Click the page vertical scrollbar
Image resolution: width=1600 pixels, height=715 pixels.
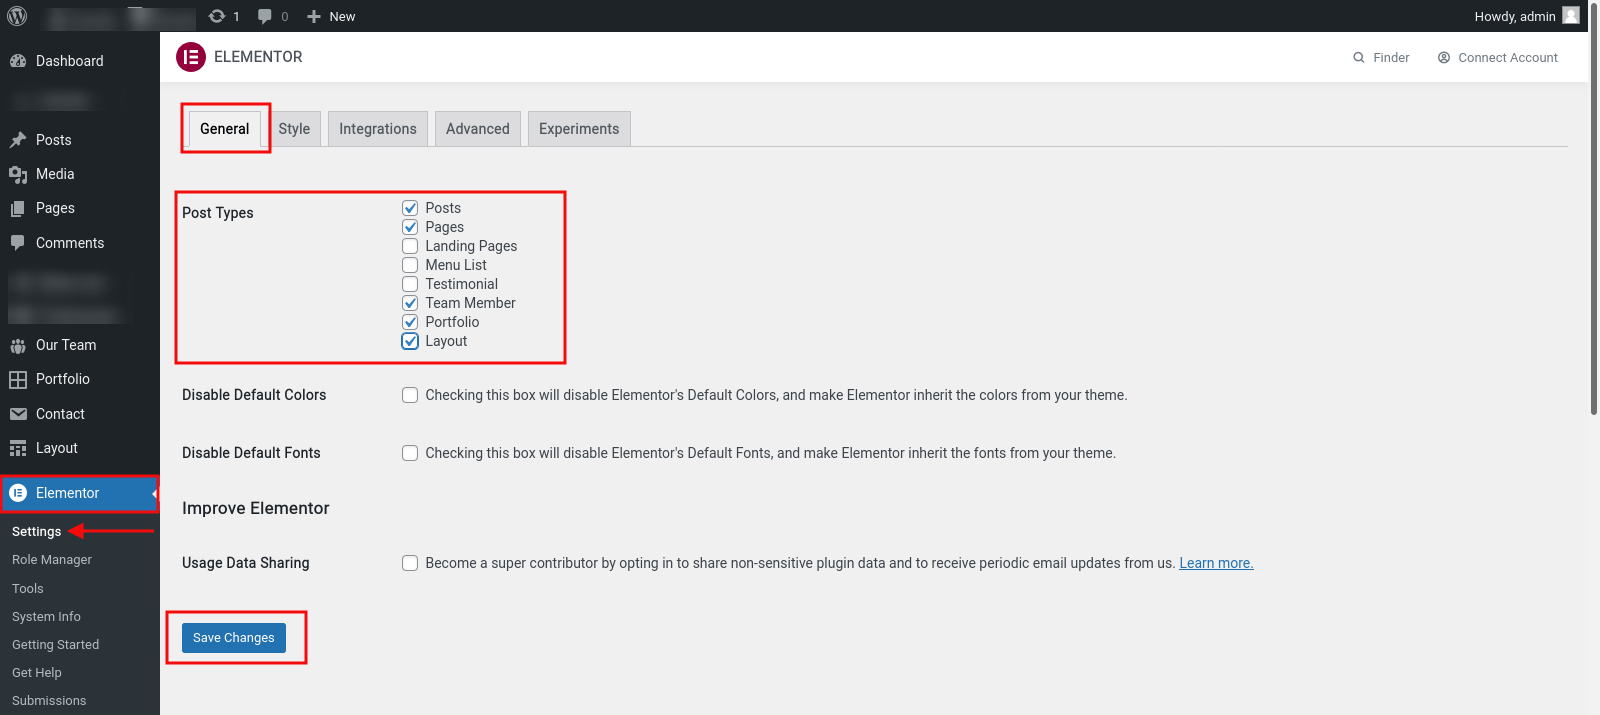point(1594,210)
